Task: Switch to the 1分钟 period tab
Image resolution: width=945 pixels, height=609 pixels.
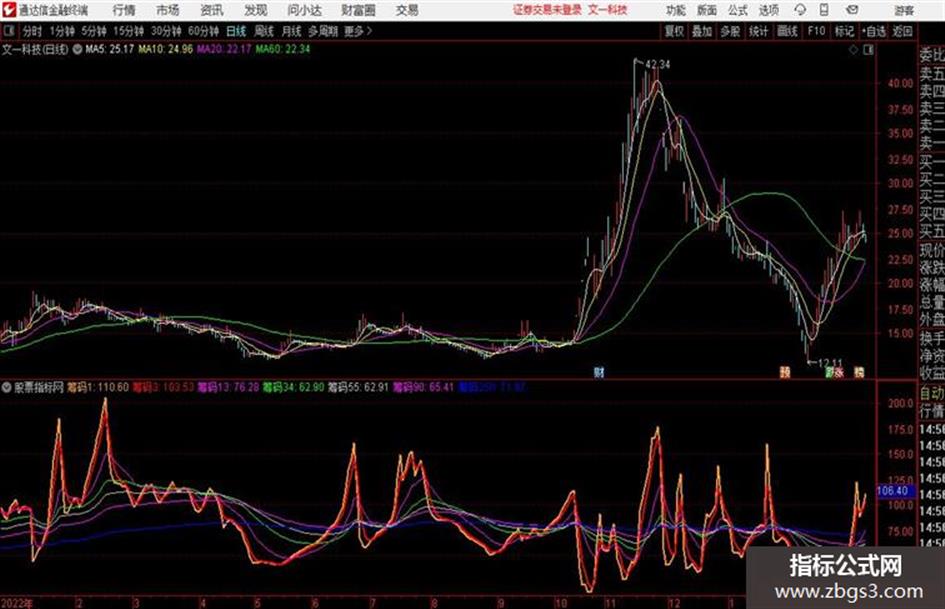Action: (x=62, y=31)
